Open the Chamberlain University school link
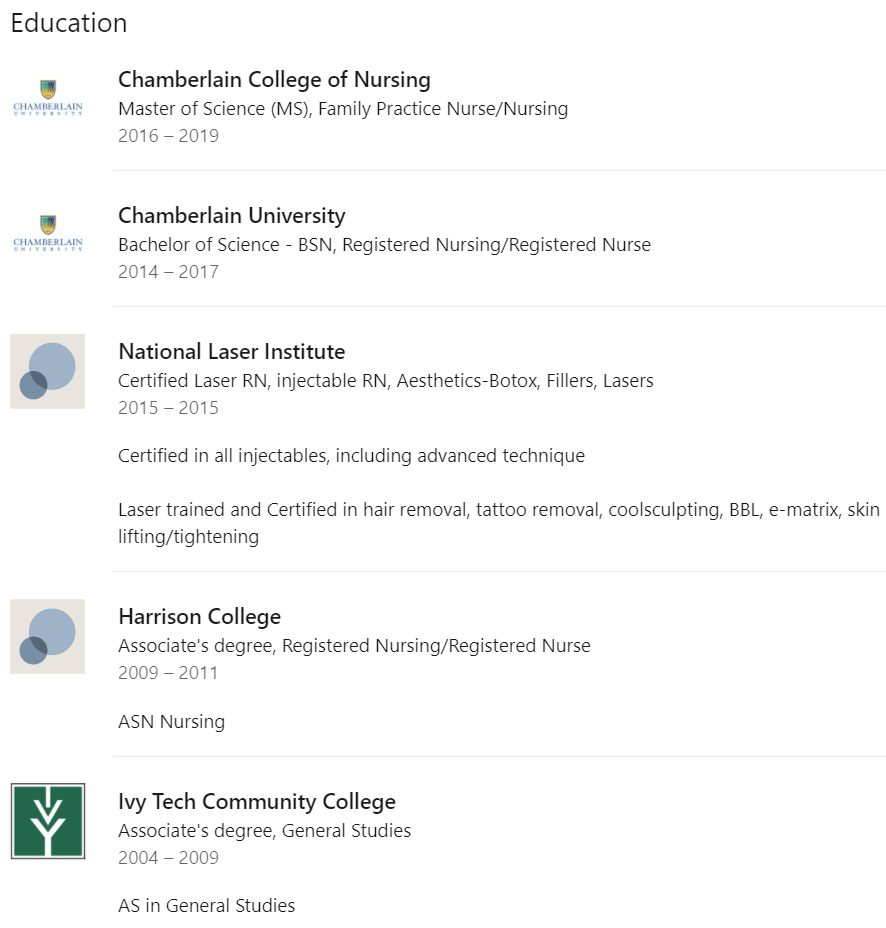The height and width of the screenshot is (928, 886). click(231, 215)
